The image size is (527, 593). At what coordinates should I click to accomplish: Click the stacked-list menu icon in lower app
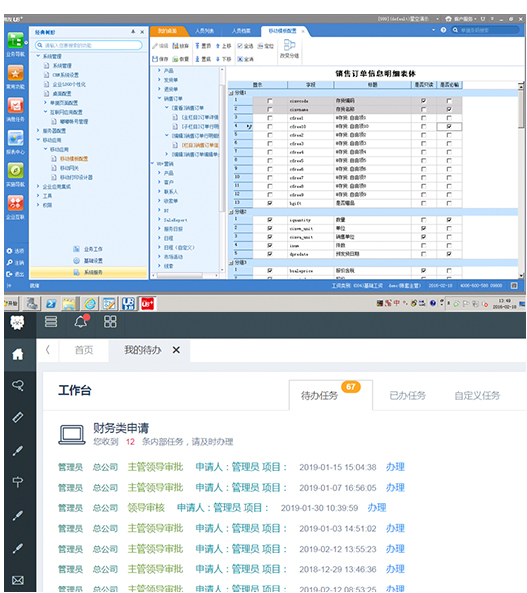coord(51,321)
